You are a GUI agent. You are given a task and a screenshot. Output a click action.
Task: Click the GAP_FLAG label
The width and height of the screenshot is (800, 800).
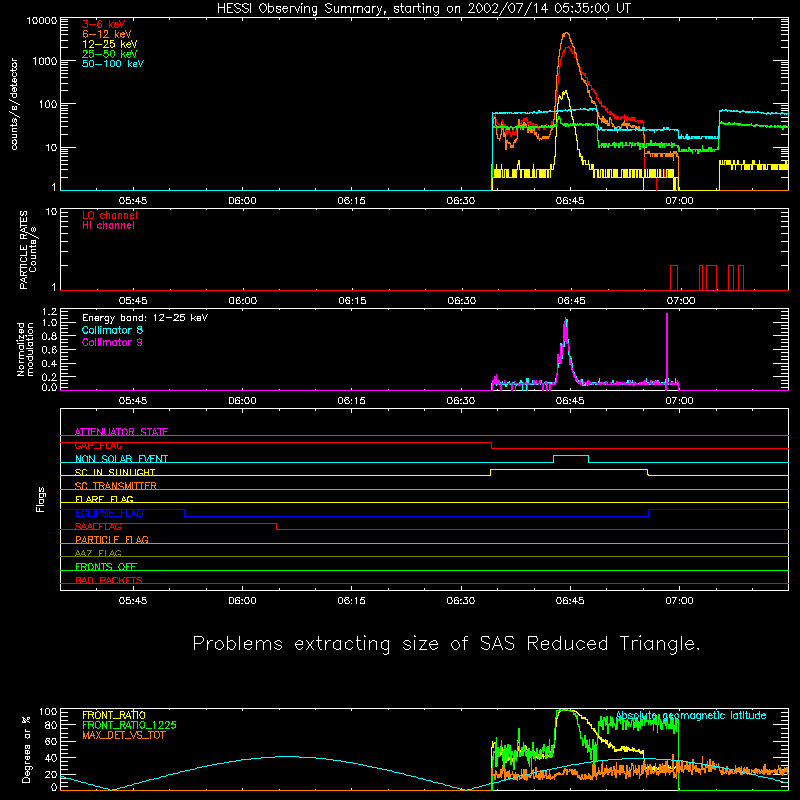(98, 445)
